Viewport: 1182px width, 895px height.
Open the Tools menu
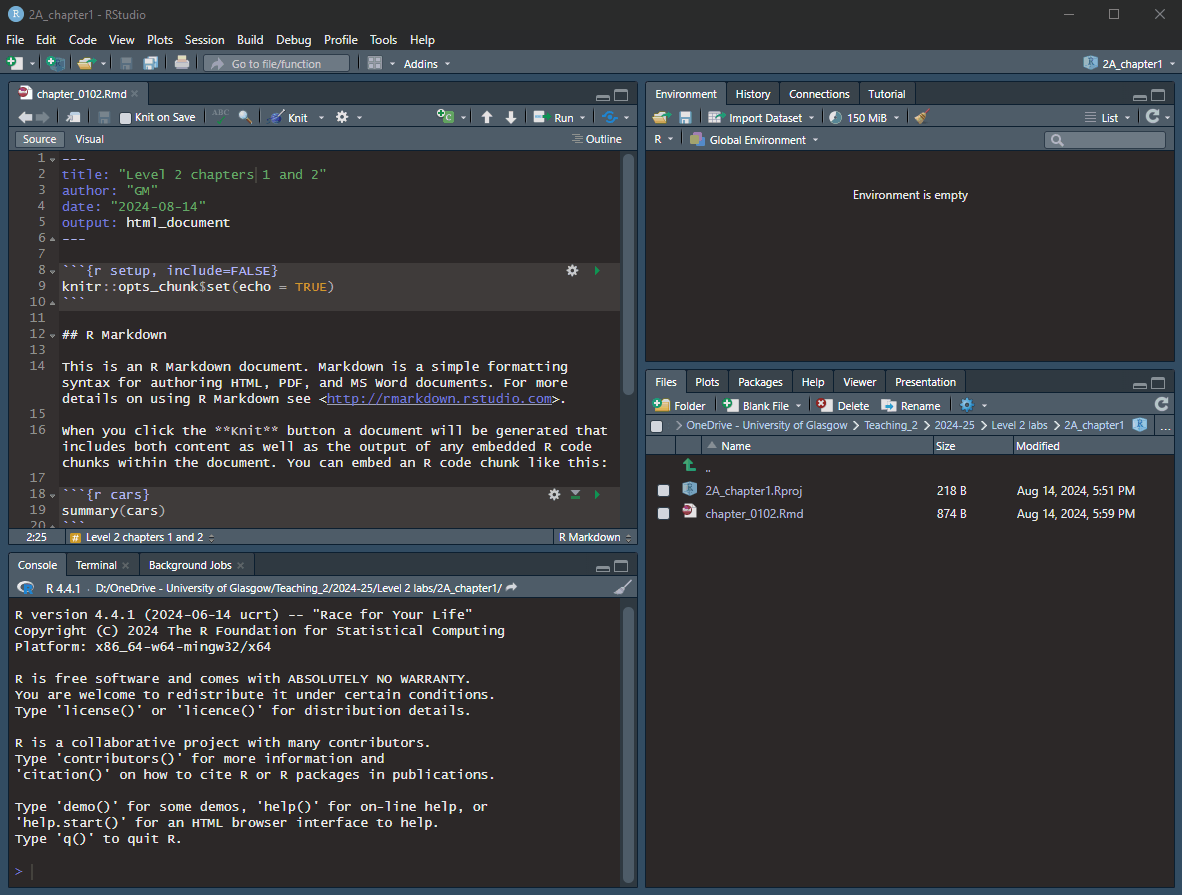click(383, 40)
